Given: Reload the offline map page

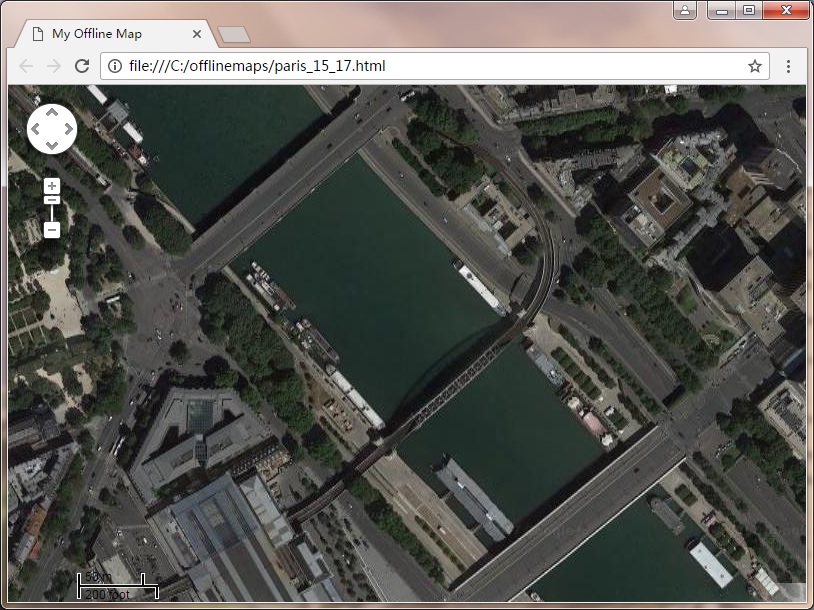Looking at the screenshot, I should click(82, 66).
